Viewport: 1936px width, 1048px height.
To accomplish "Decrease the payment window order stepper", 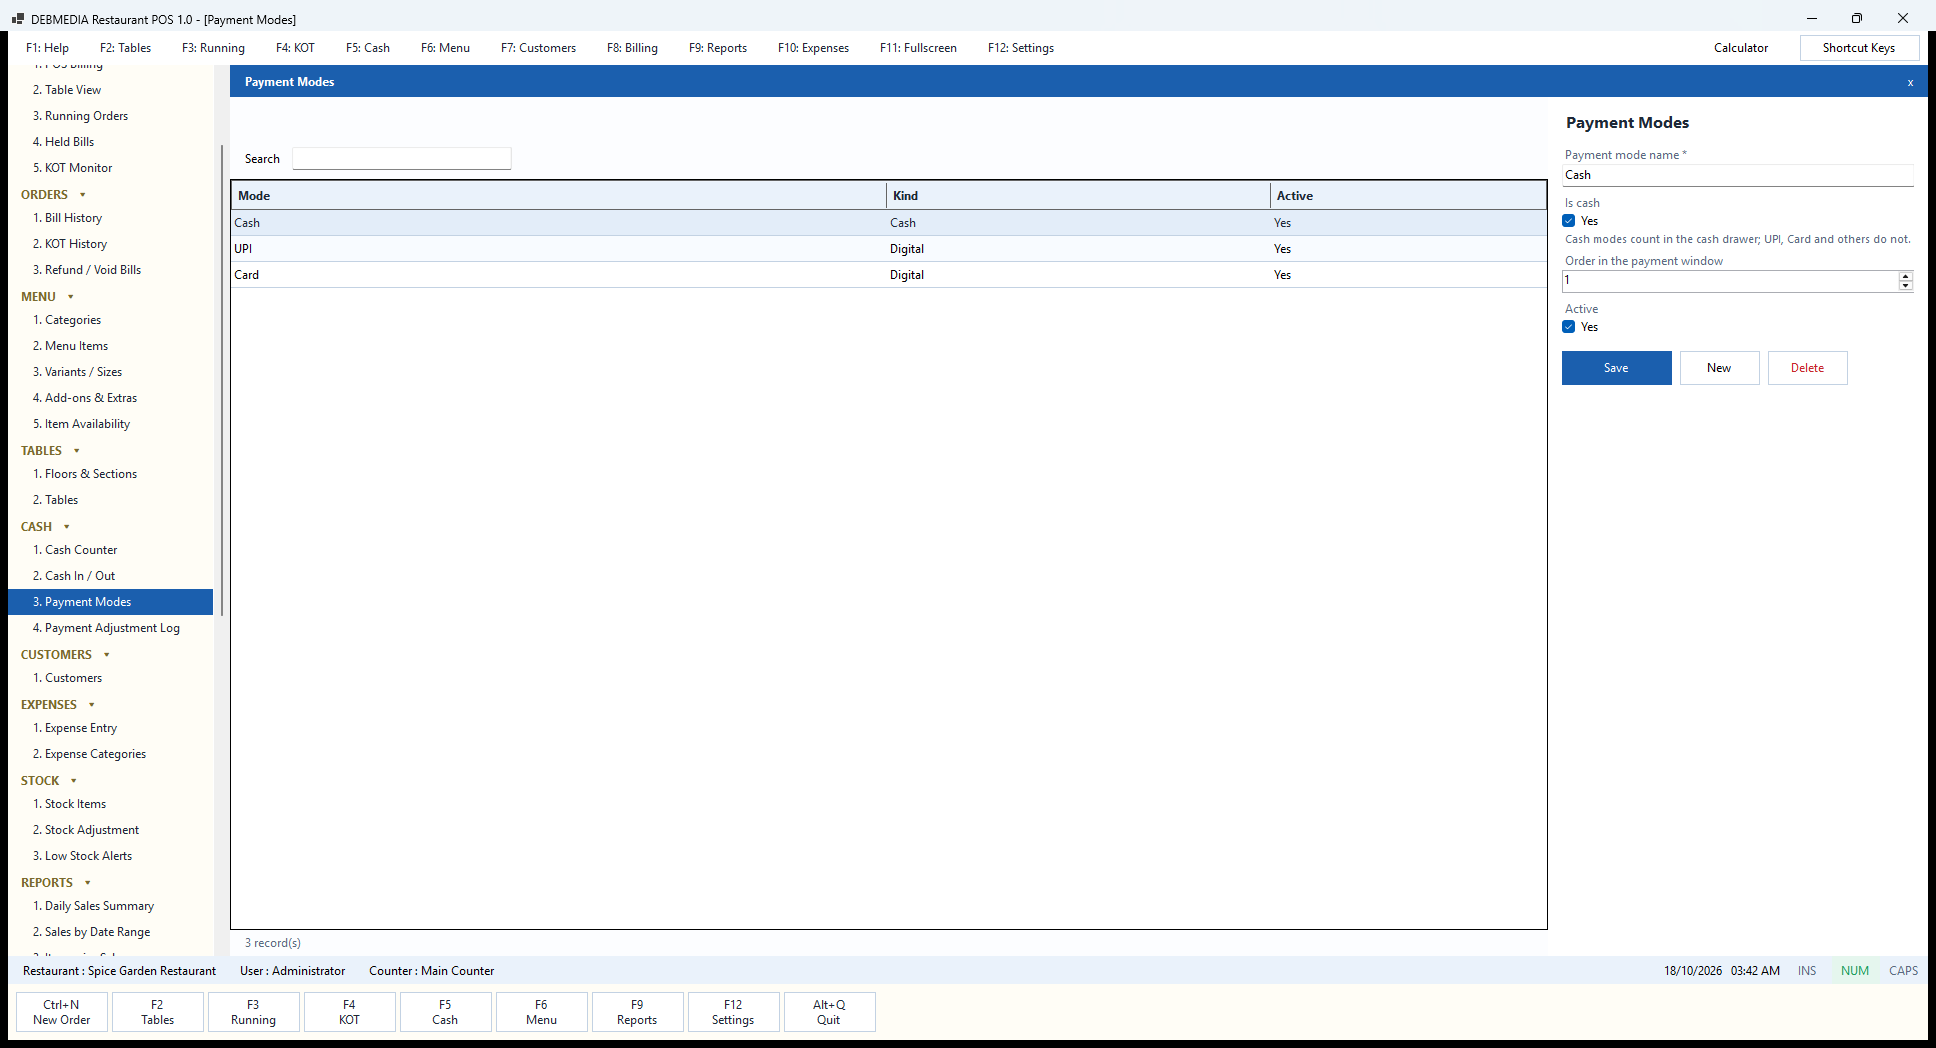I will [x=1905, y=286].
